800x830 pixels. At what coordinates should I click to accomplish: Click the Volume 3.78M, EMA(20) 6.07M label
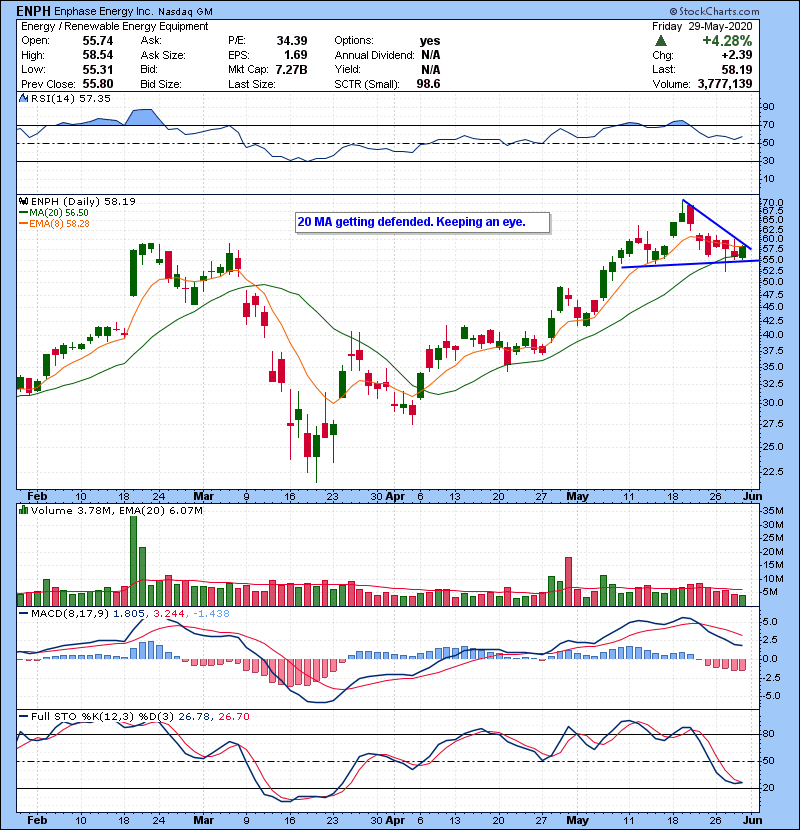tap(116, 510)
